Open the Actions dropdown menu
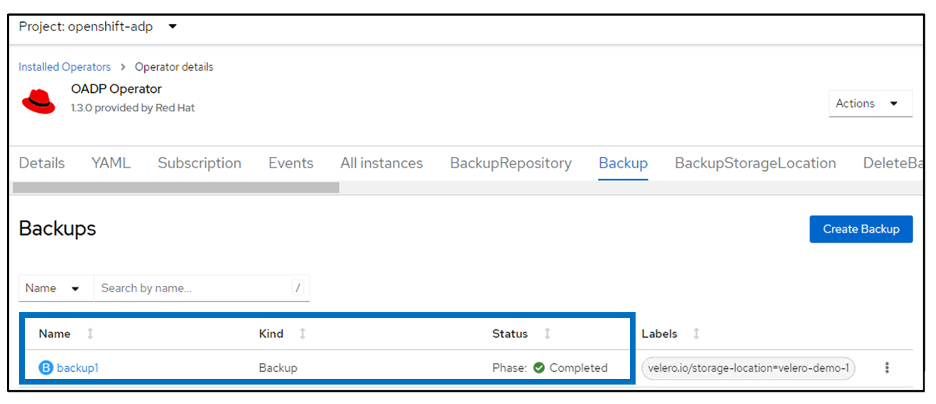936x404 pixels. coord(869,104)
